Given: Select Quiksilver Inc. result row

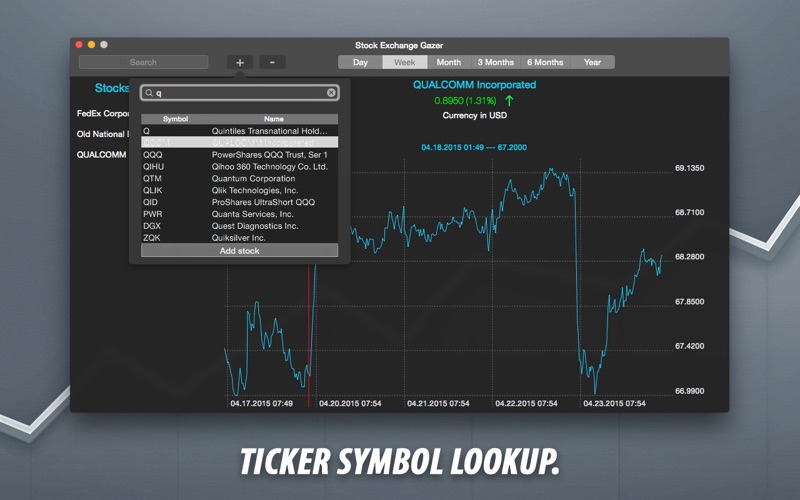Looking at the screenshot, I should (x=239, y=237).
